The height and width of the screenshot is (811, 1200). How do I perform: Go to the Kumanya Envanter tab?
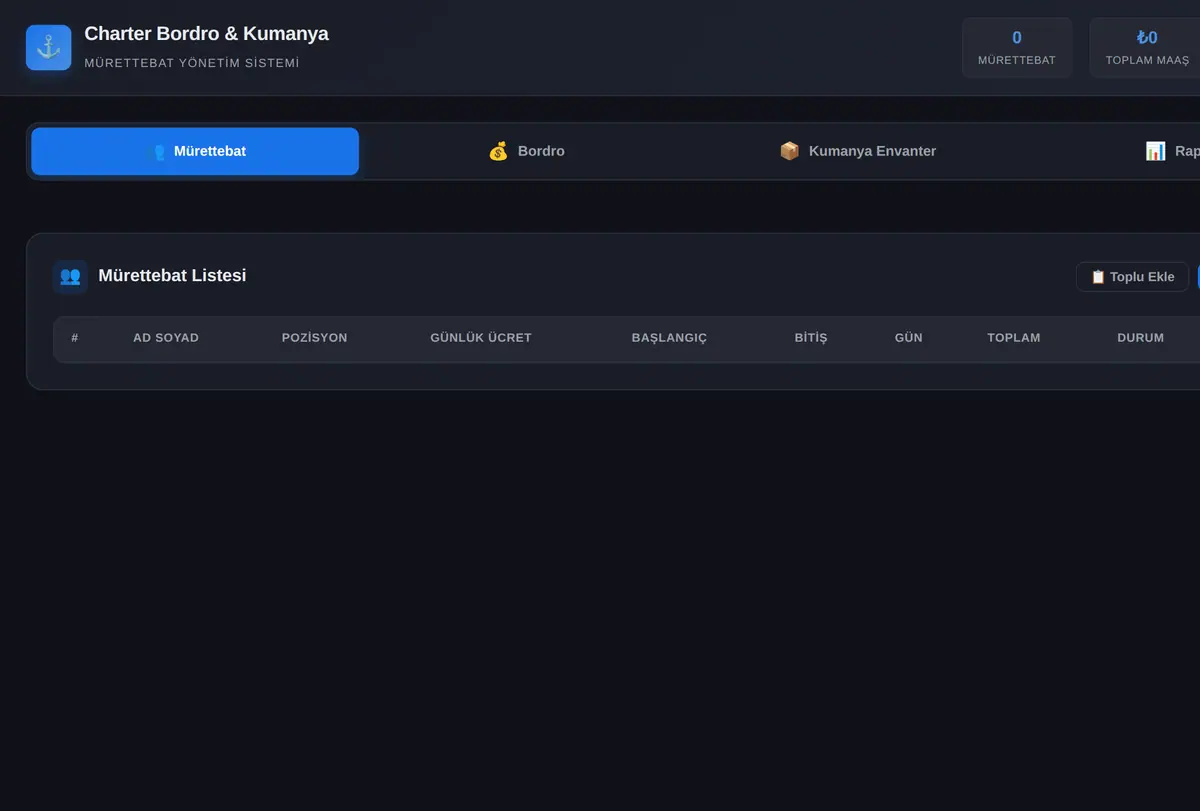pos(857,151)
